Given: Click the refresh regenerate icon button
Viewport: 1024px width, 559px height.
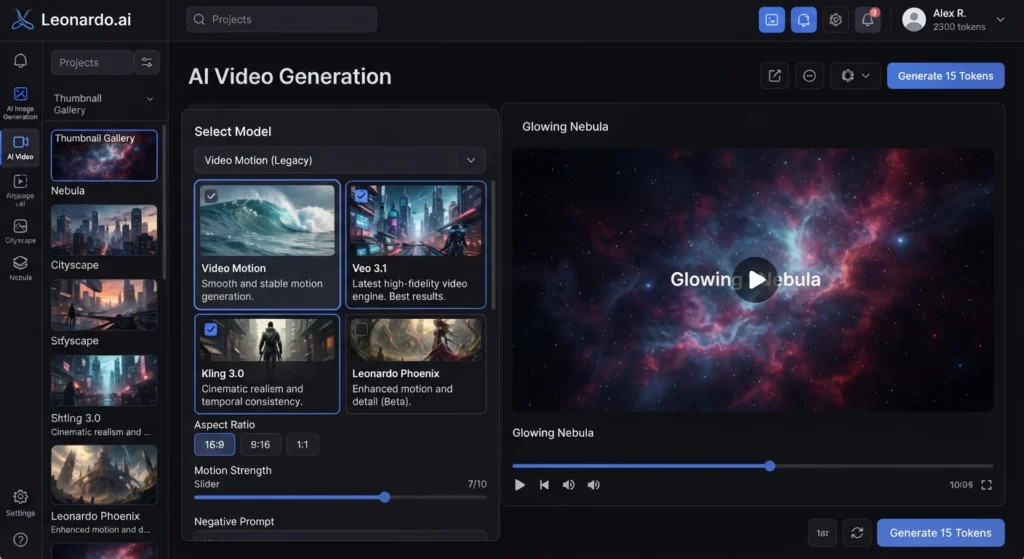Looking at the screenshot, I should (x=857, y=533).
